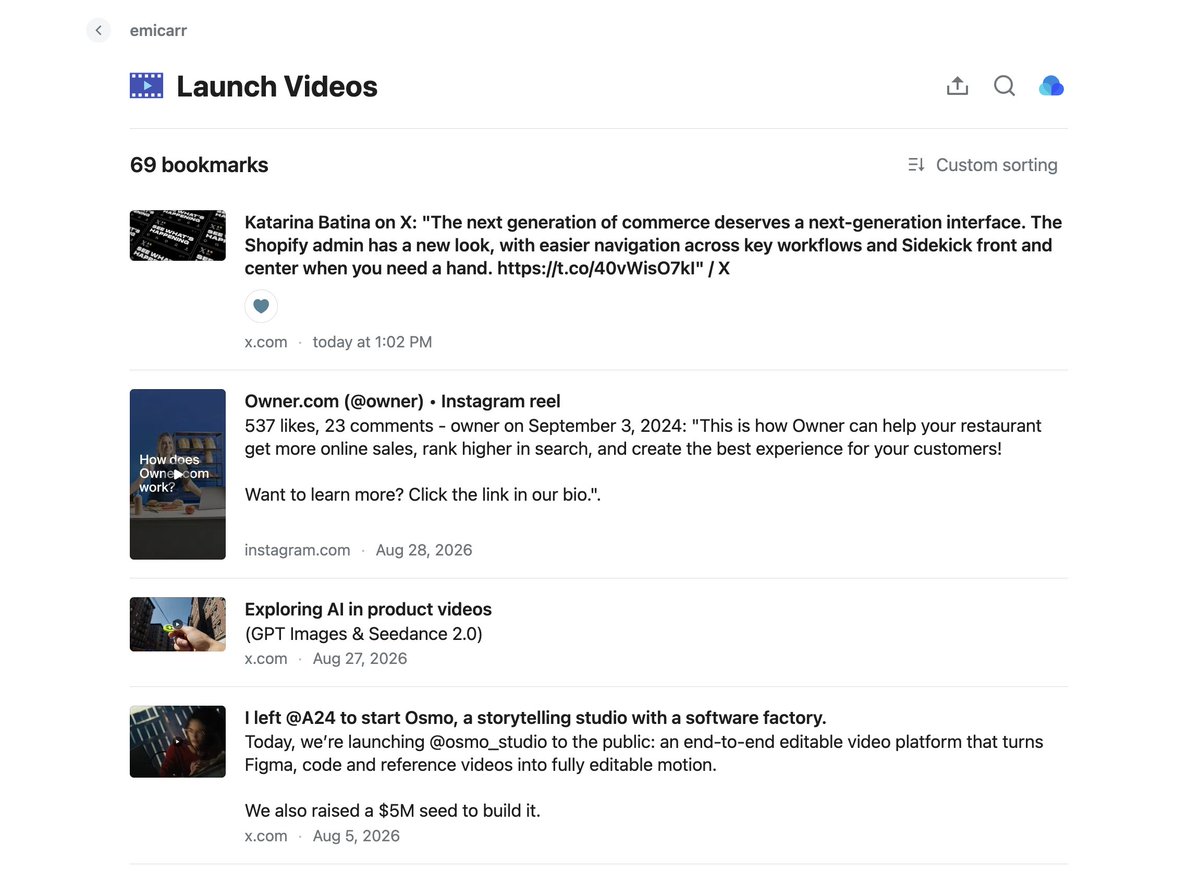
Task: Click the 'Aug 27, 2026' date
Action: tap(360, 658)
